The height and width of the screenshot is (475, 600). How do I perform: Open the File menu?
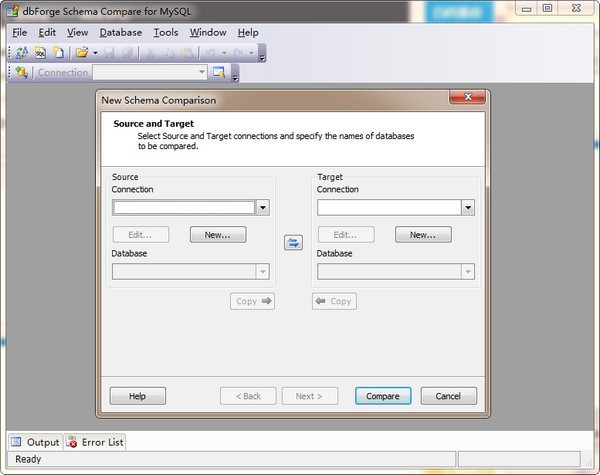(x=20, y=33)
